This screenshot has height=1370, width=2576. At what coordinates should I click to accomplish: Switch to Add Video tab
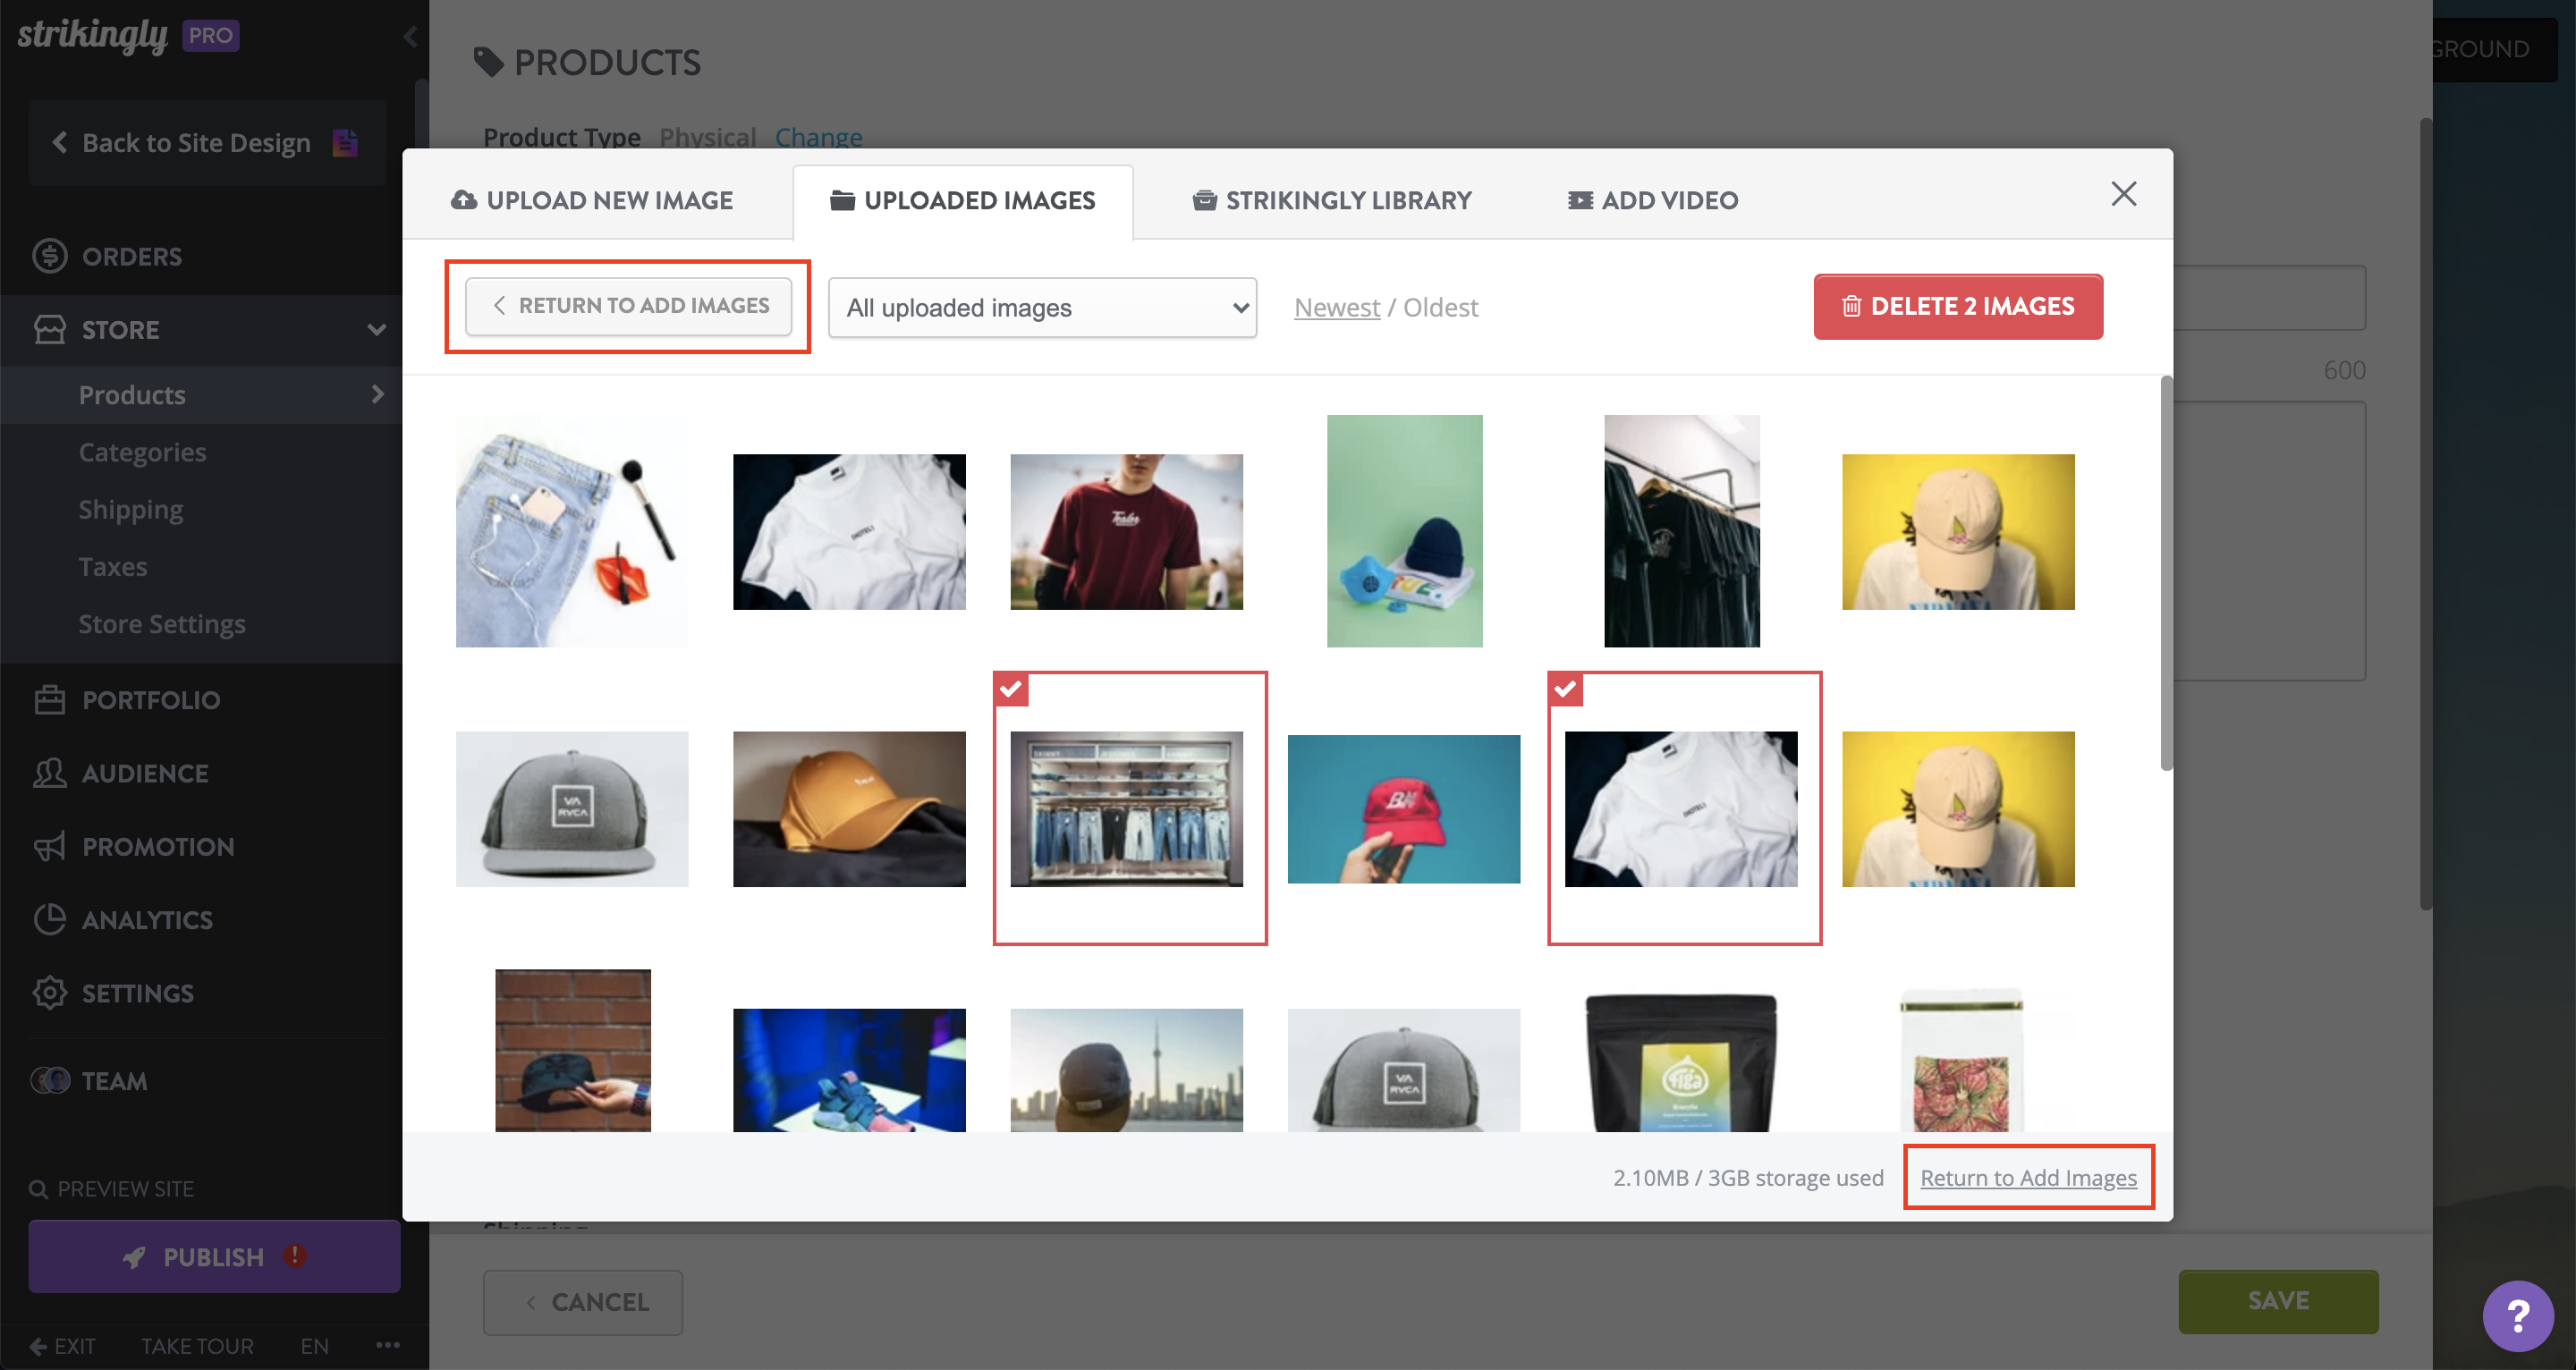point(1653,200)
